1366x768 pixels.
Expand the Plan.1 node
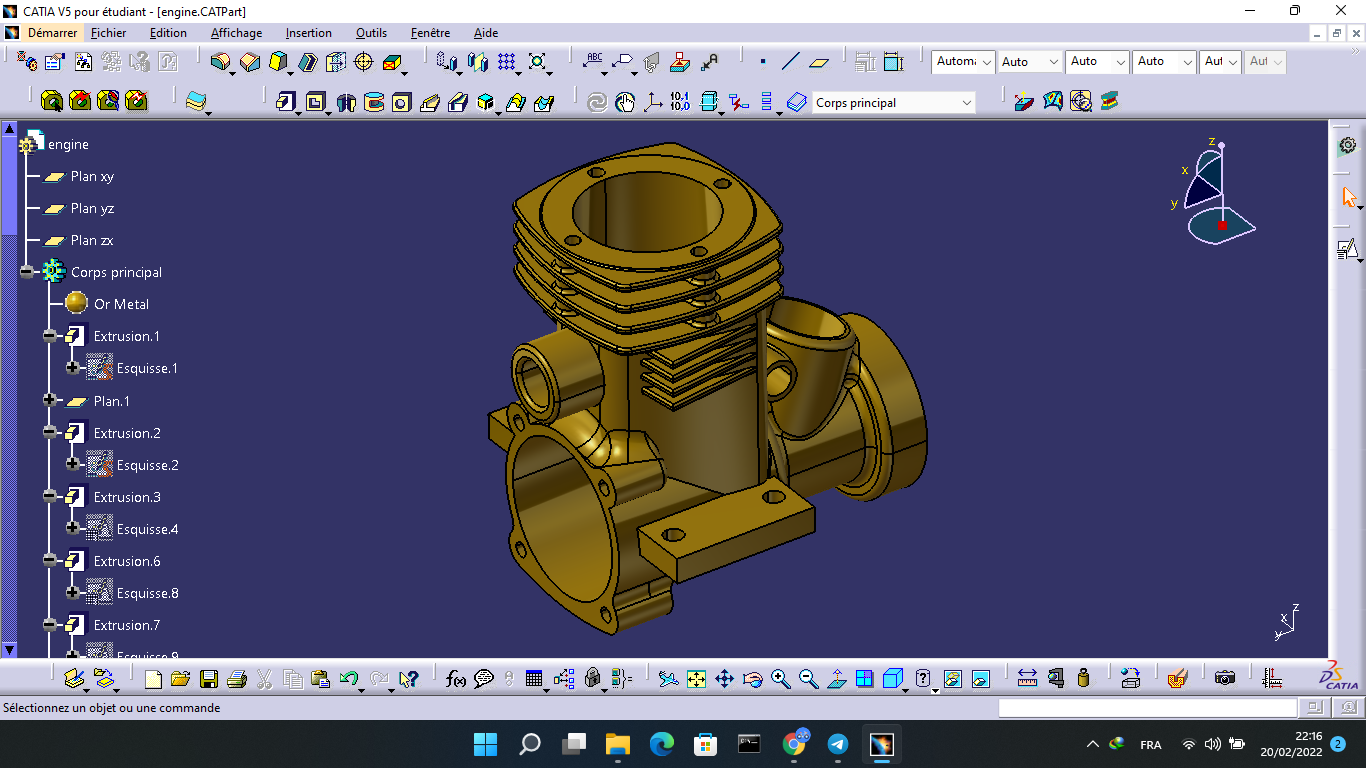point(50,400)
